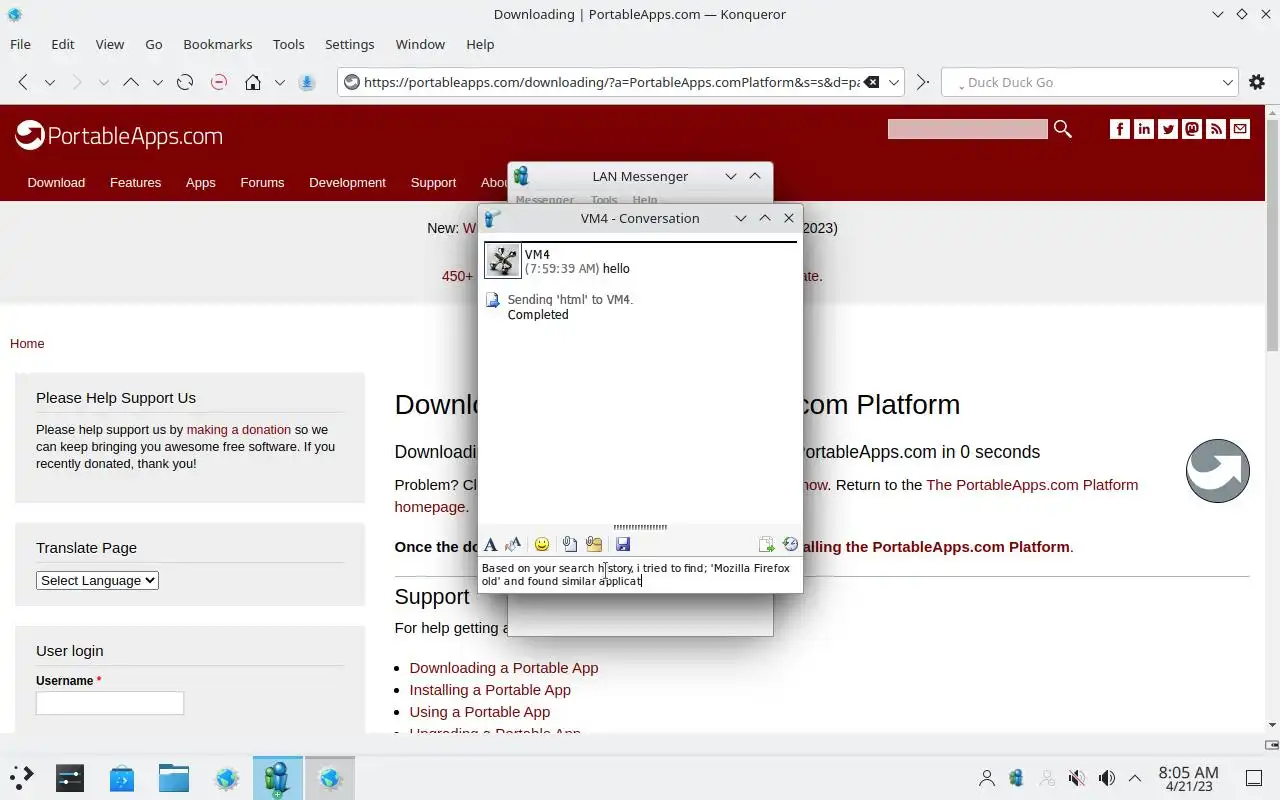Open the RSS feed icon
The width and height of the screenshot is (1280, 800).
pos(1216,129)
